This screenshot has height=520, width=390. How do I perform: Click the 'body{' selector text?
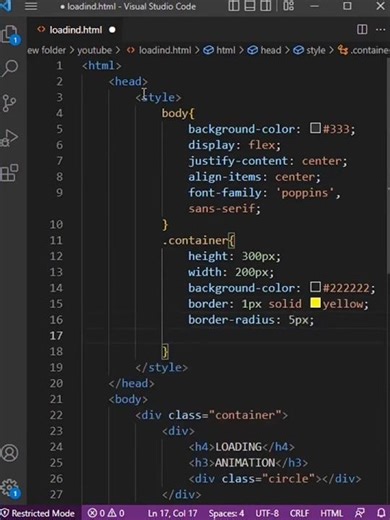178,113
